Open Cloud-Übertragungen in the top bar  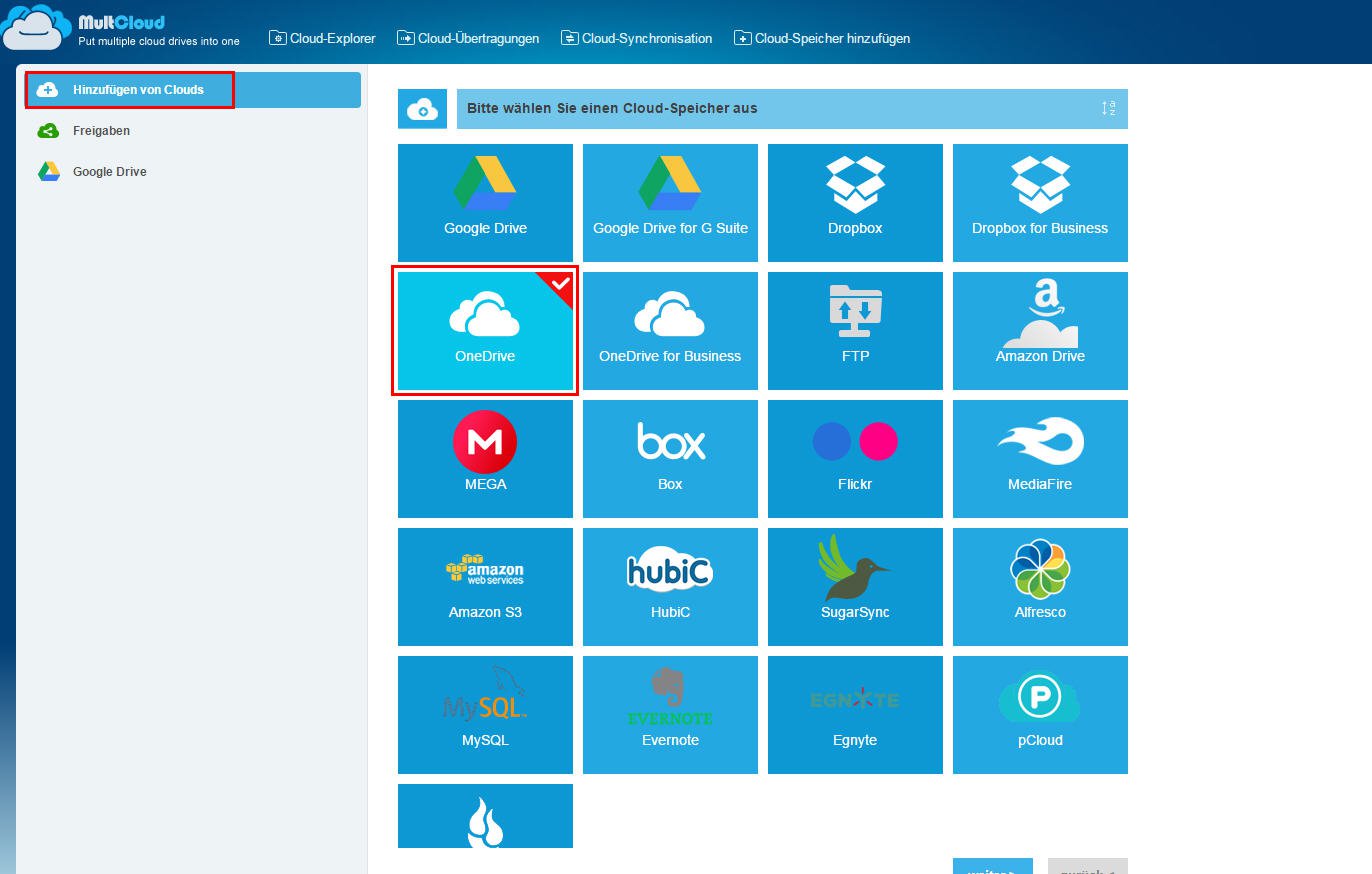[x=468, y=38]
